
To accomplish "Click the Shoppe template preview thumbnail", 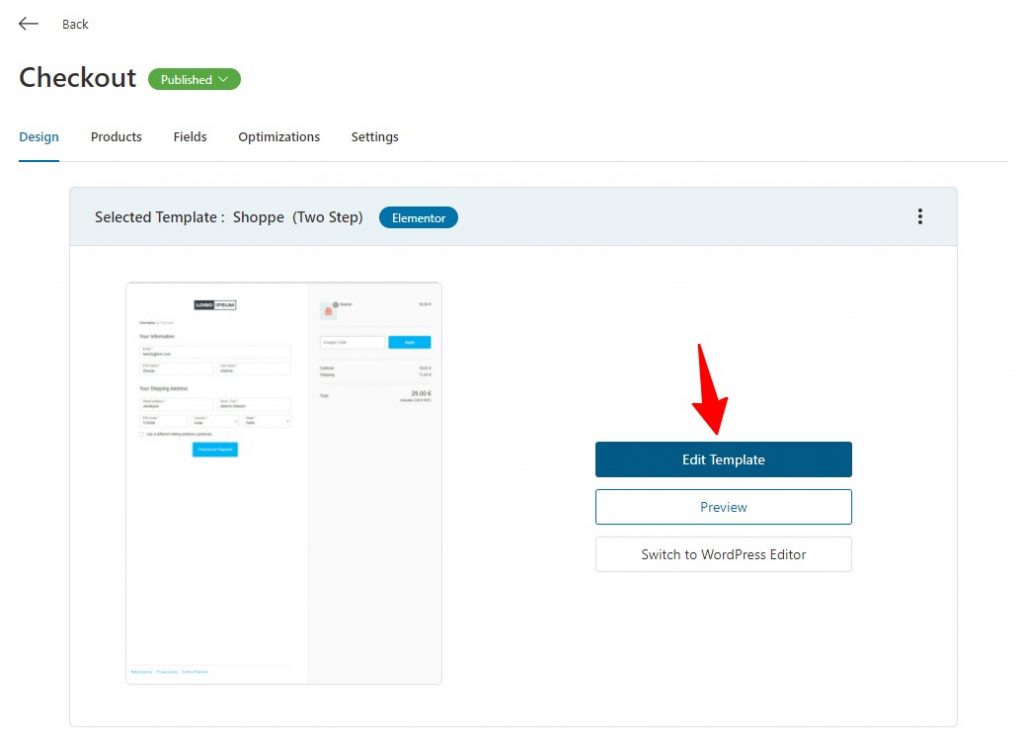I will click(283, 483).
